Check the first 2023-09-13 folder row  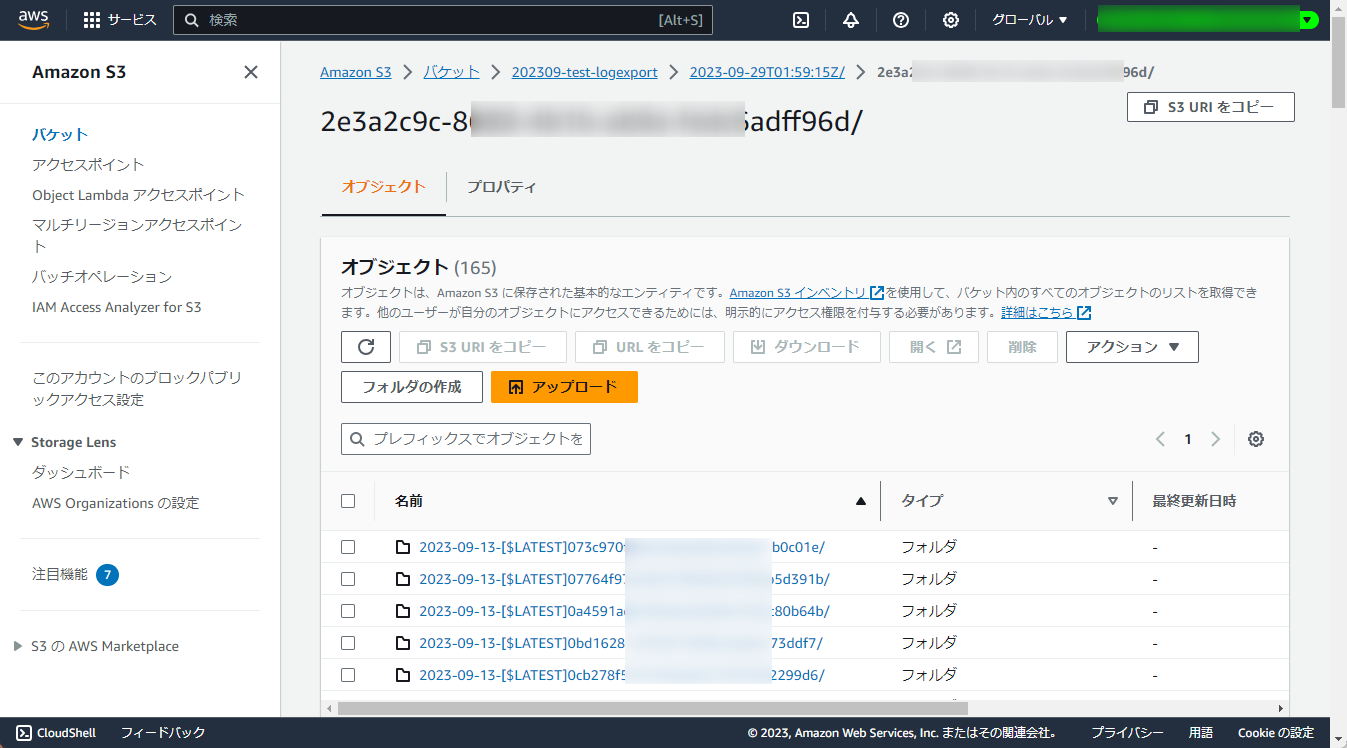tap(347, 547)
